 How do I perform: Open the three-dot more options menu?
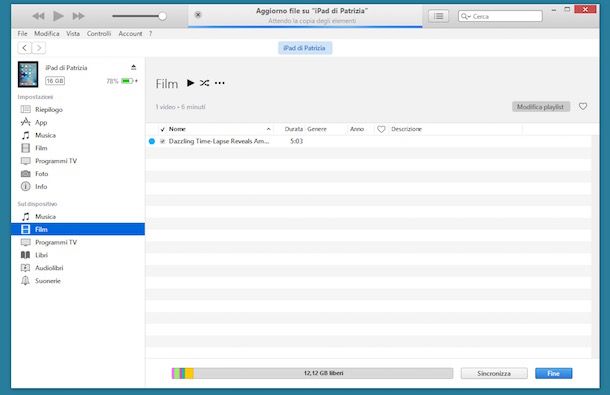coord(219,83)
